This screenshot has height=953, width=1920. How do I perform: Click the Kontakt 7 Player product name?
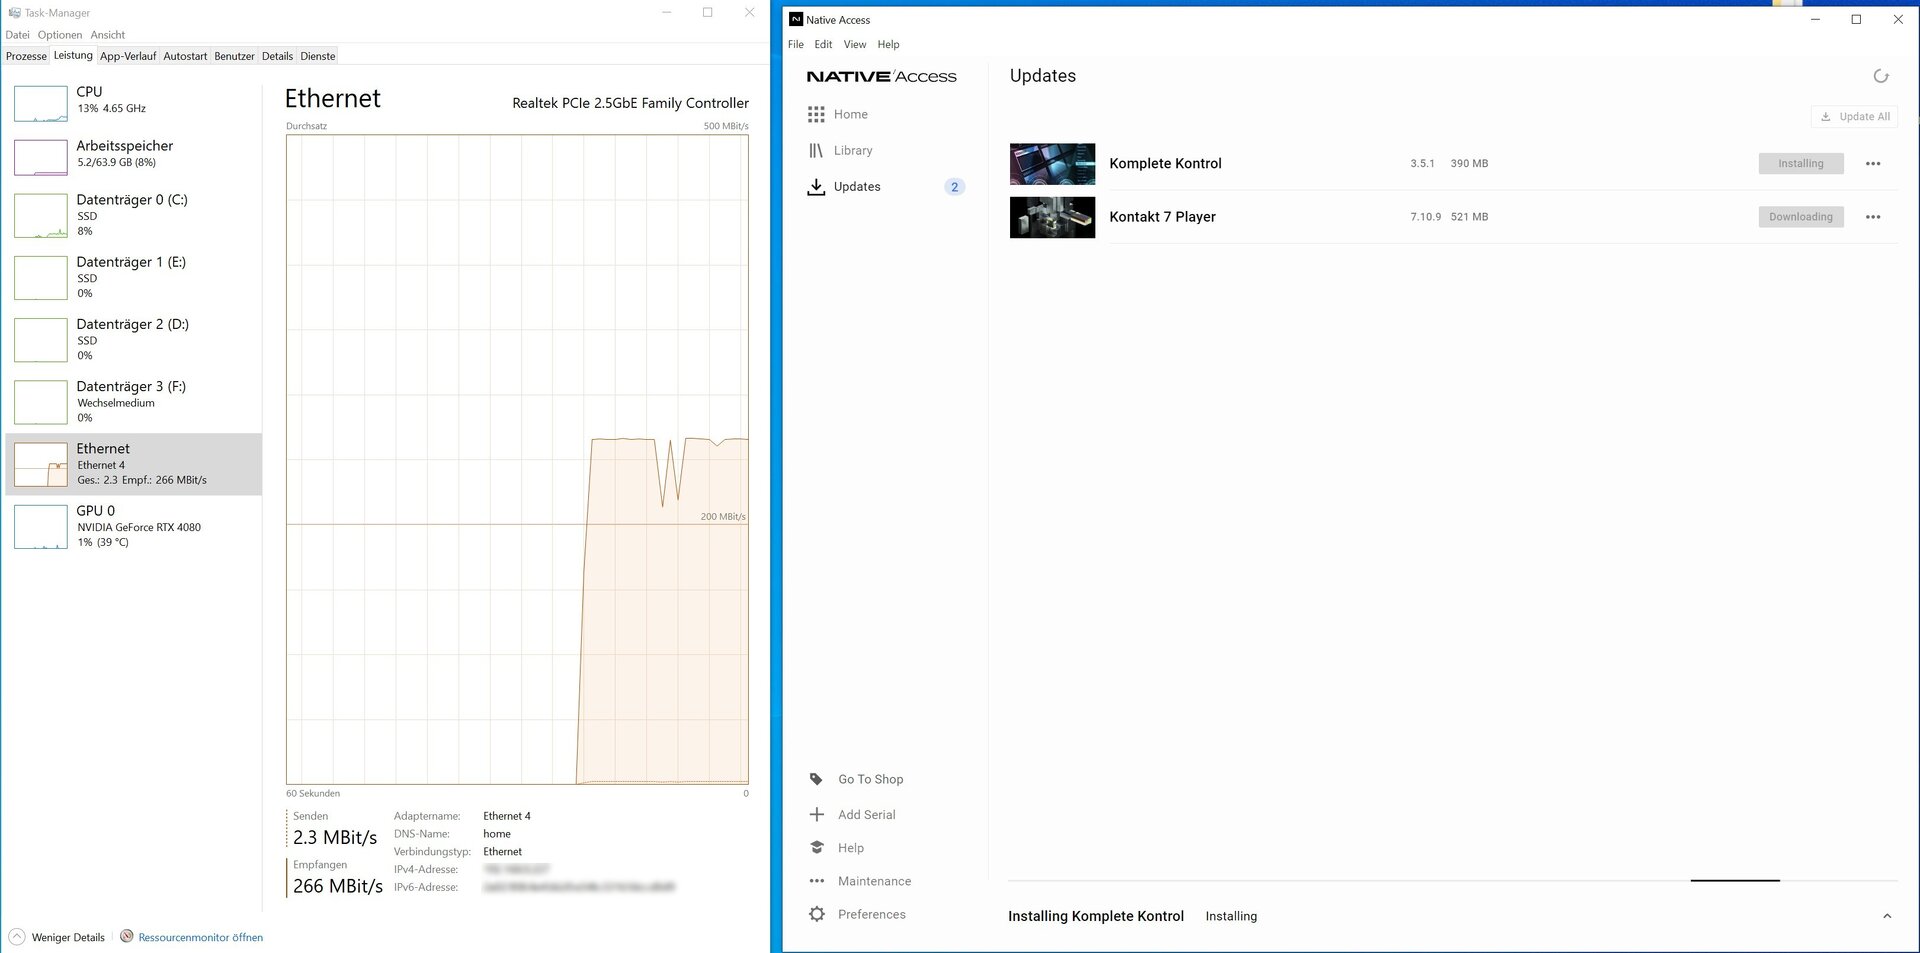tap(1162, 217)
